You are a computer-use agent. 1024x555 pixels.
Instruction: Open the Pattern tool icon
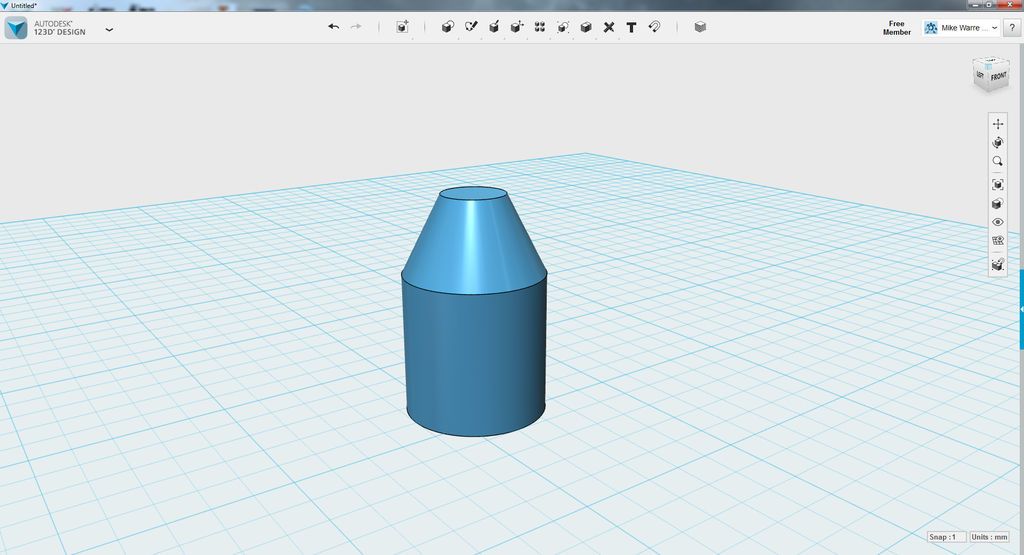540,27
